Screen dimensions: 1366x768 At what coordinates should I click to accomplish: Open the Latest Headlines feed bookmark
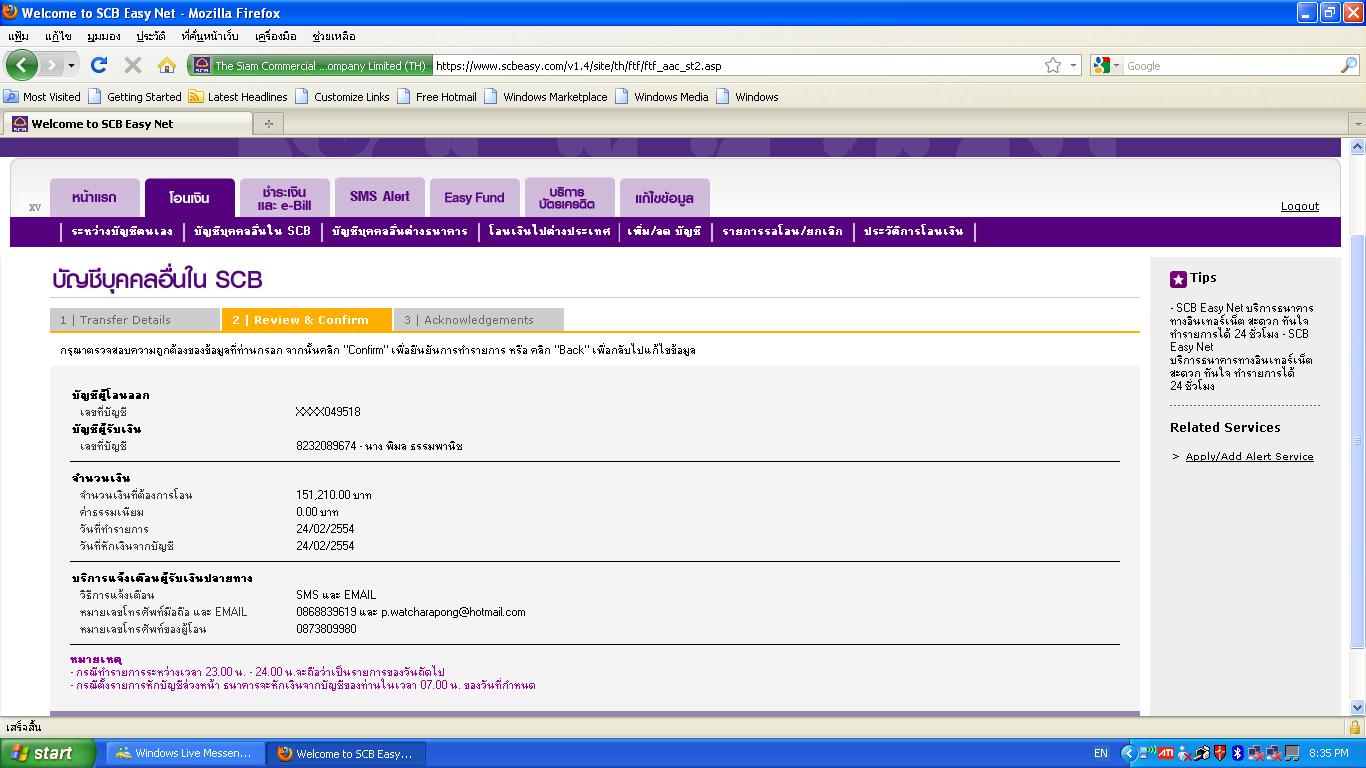[238, 97]
